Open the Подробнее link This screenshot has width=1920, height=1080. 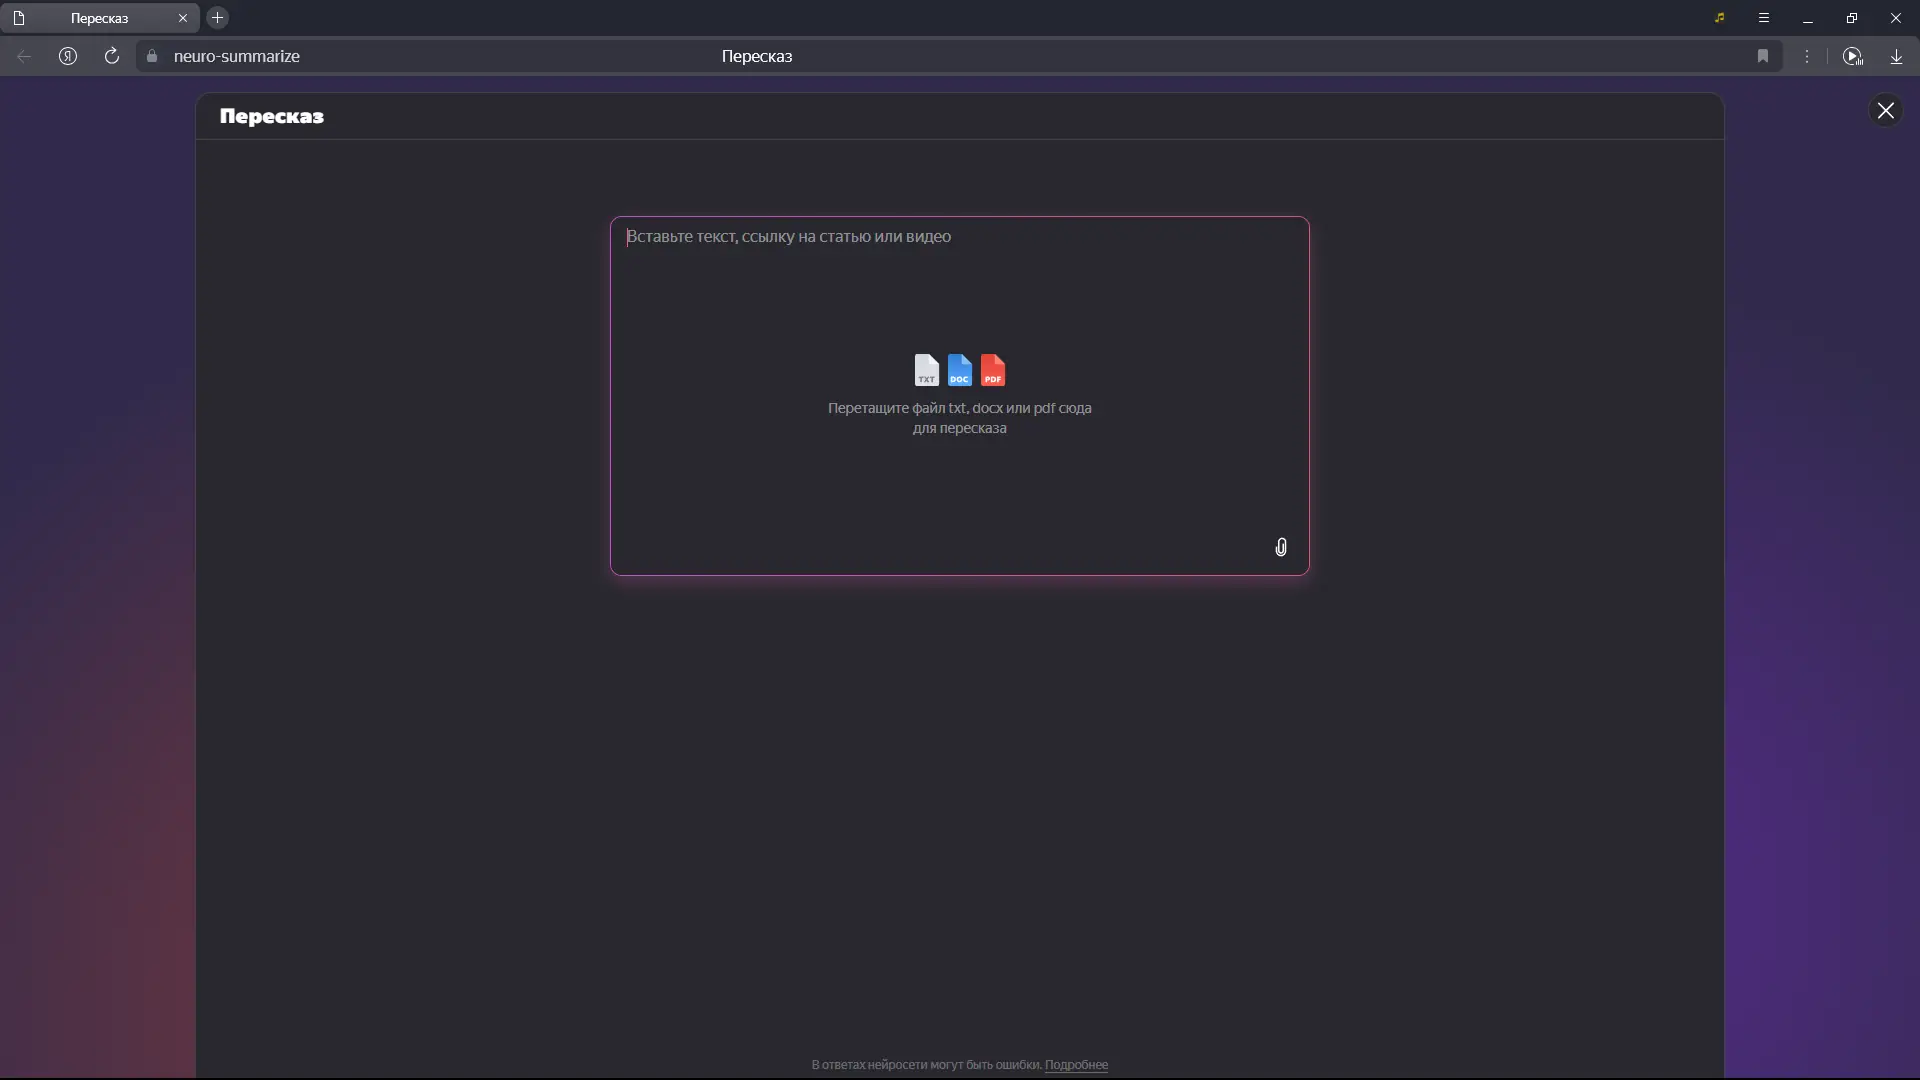tap(1076, 1065)
